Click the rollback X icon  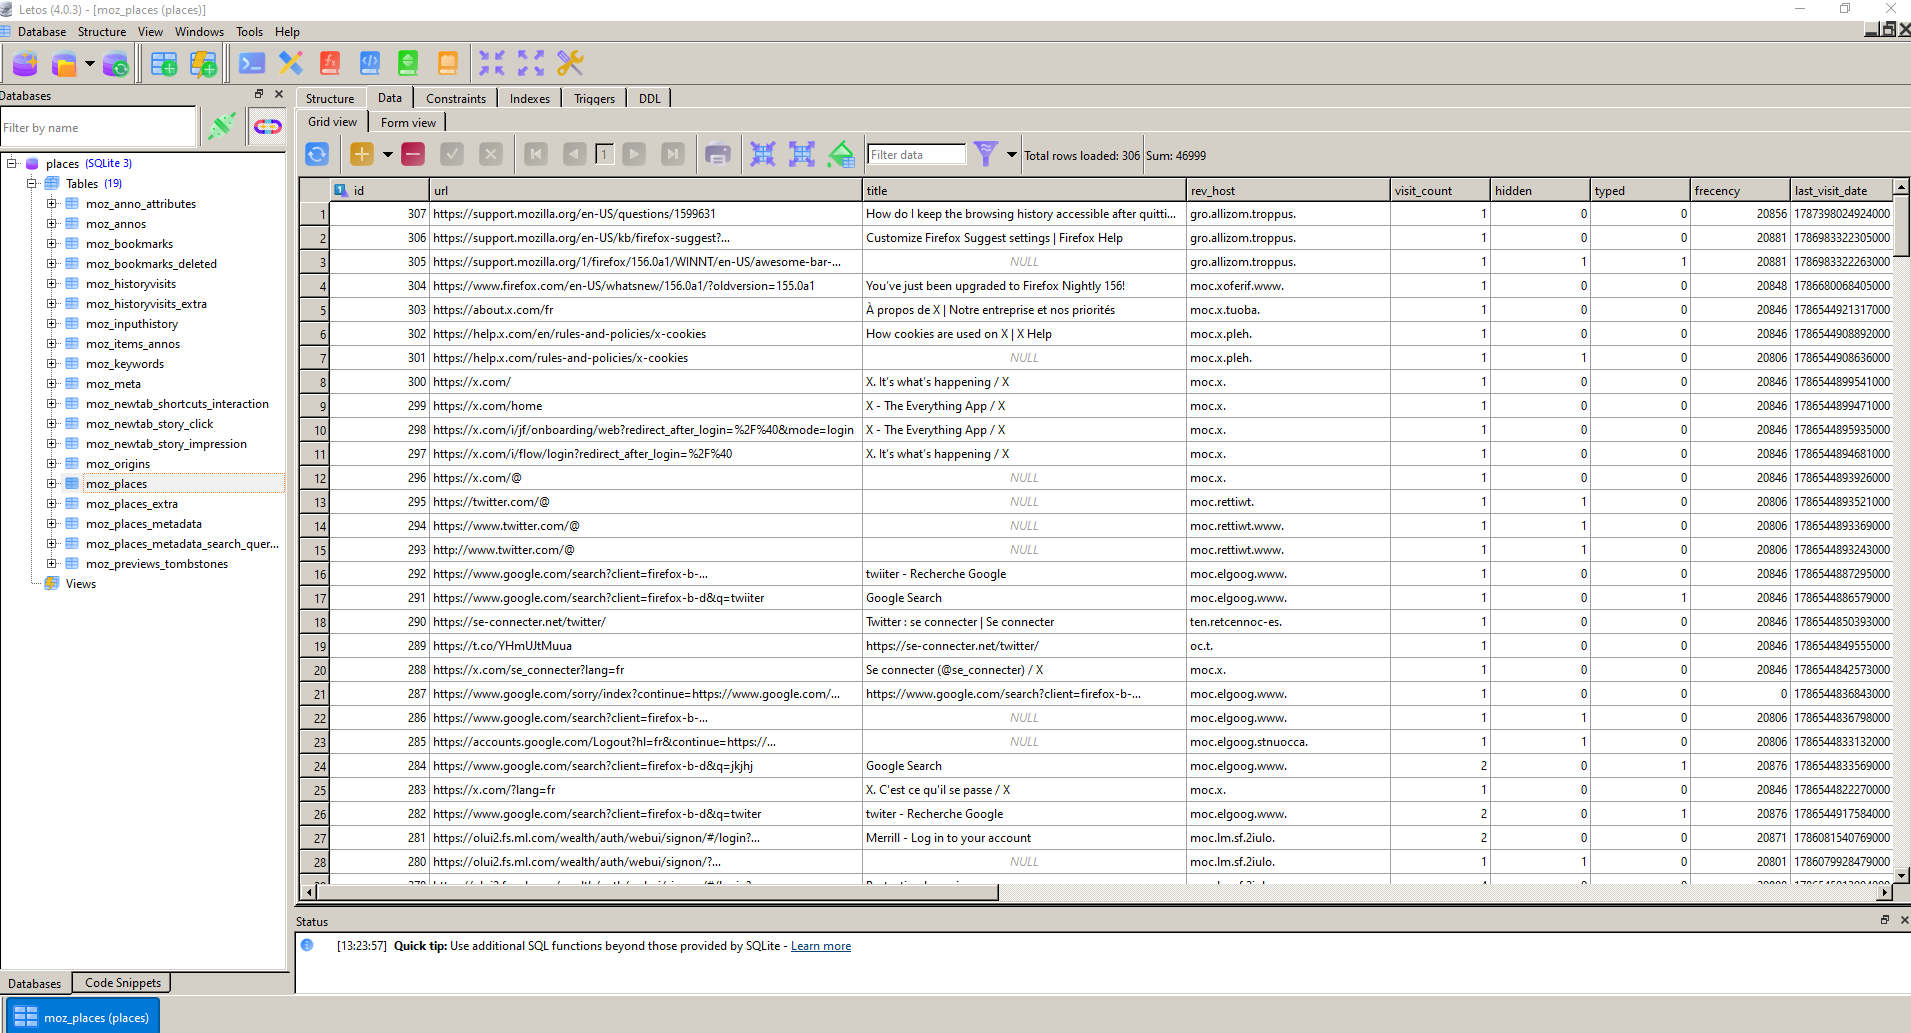click(x=491, y=154)
